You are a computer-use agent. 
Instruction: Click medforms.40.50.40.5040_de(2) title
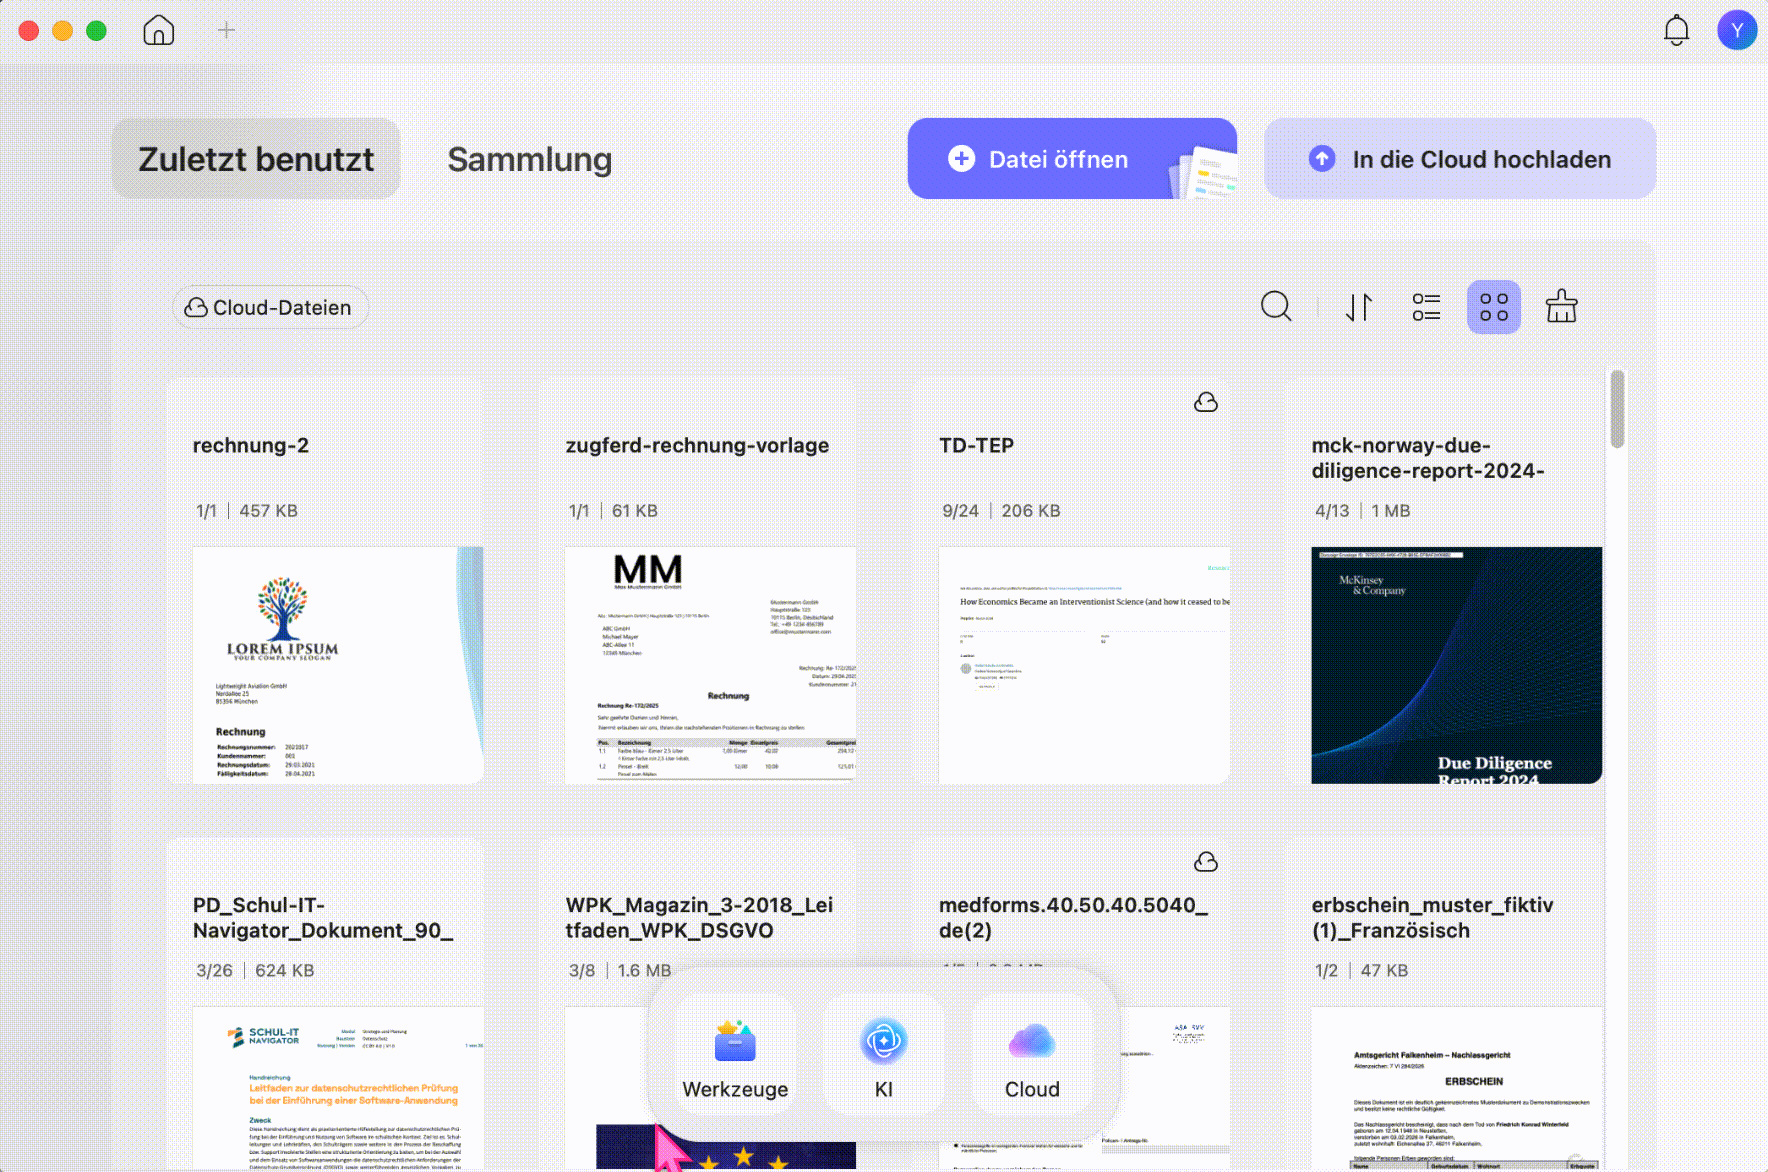pyautogui.click(x=1073, y=918)
